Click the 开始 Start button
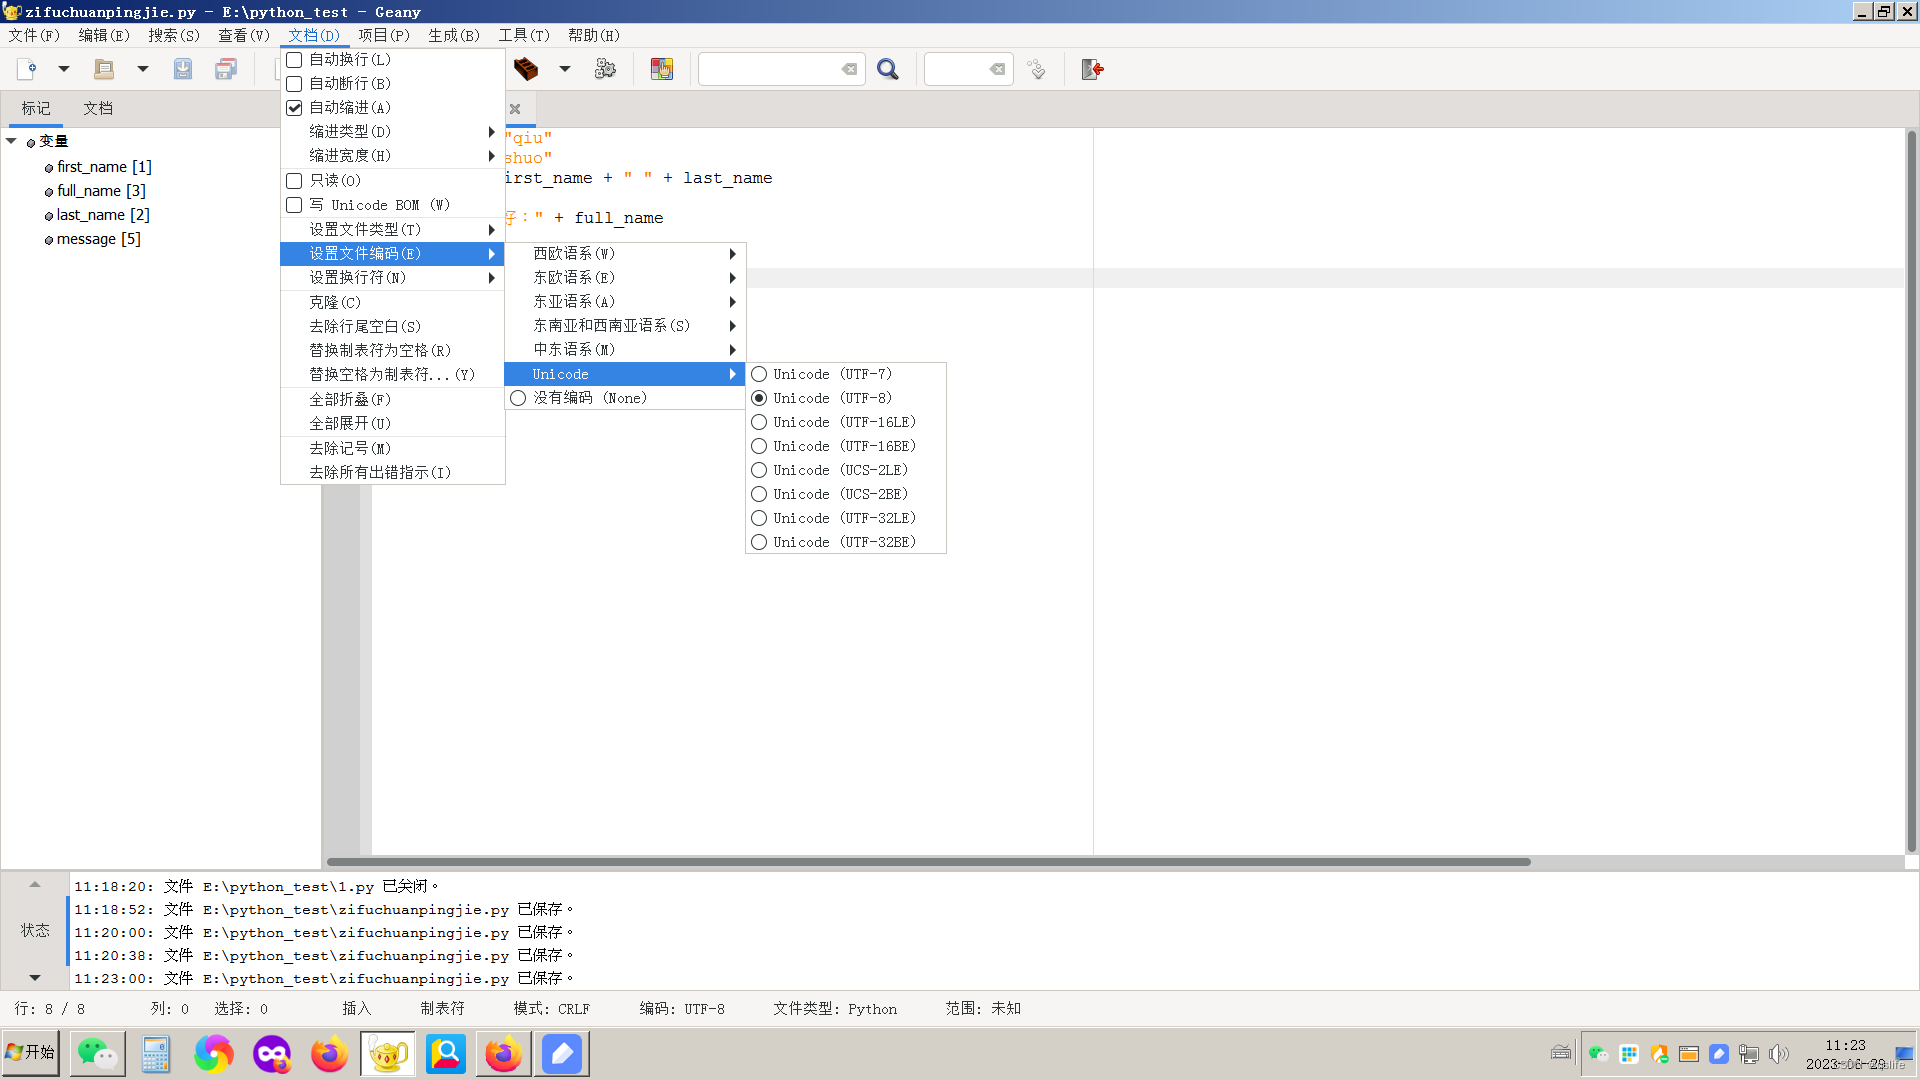 click(31, 1053)
